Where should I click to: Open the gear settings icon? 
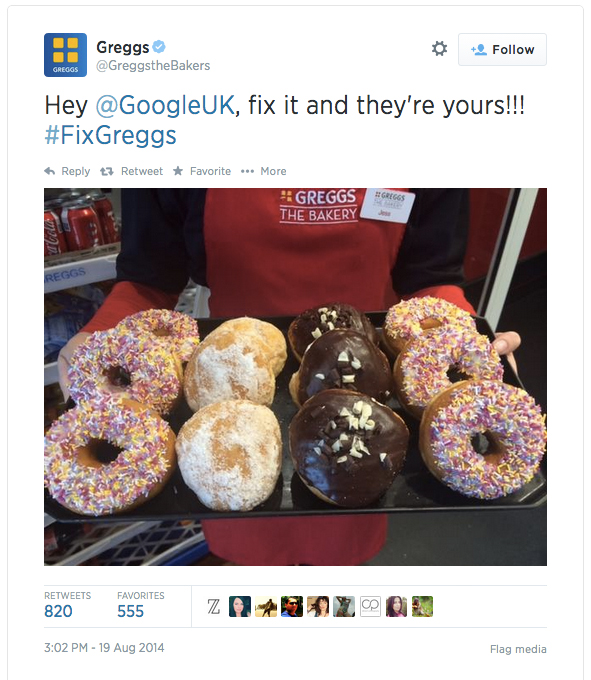[439, 49]
